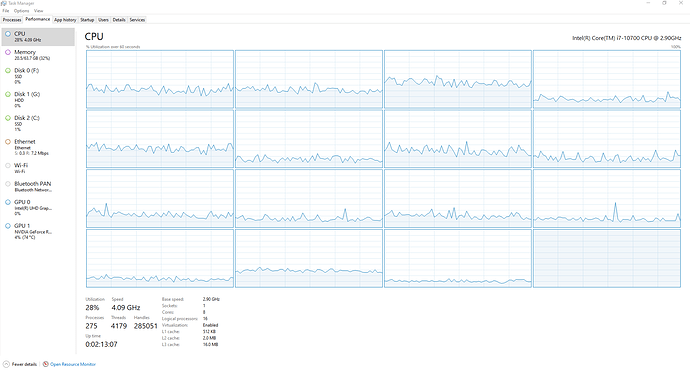Switch to the App history tab
The height and width of the screenshot is (373, 690).
click(65, 20)
